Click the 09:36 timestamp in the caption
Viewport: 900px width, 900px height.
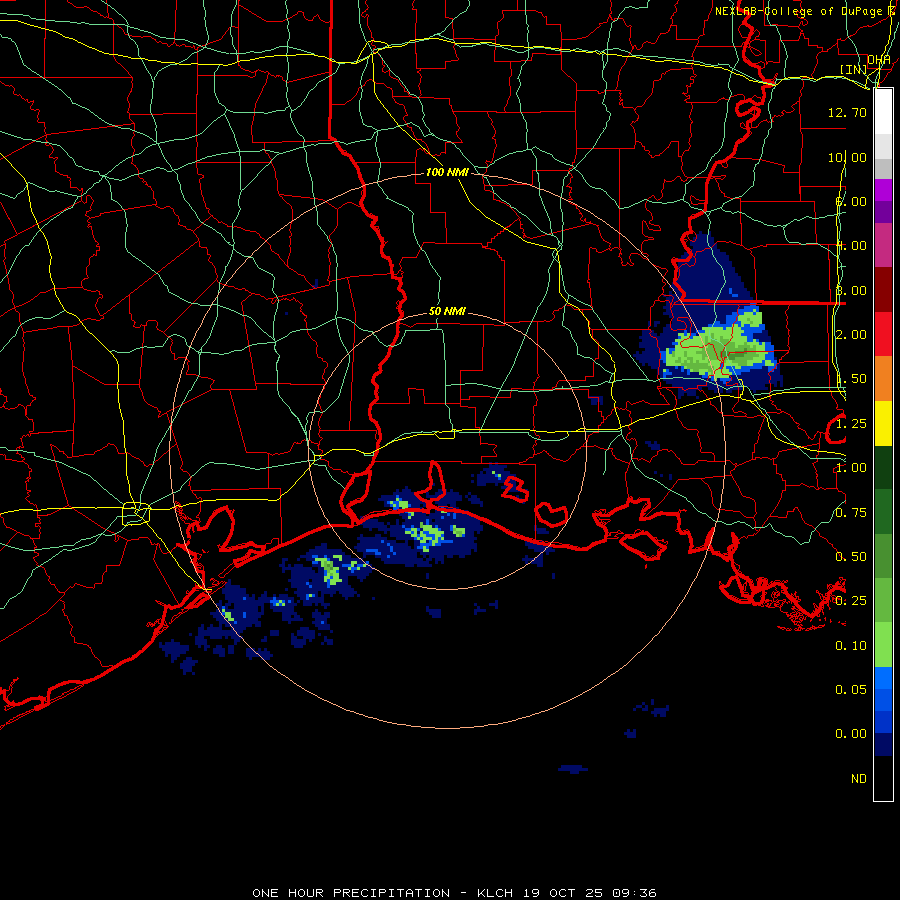tap(634, 893)
